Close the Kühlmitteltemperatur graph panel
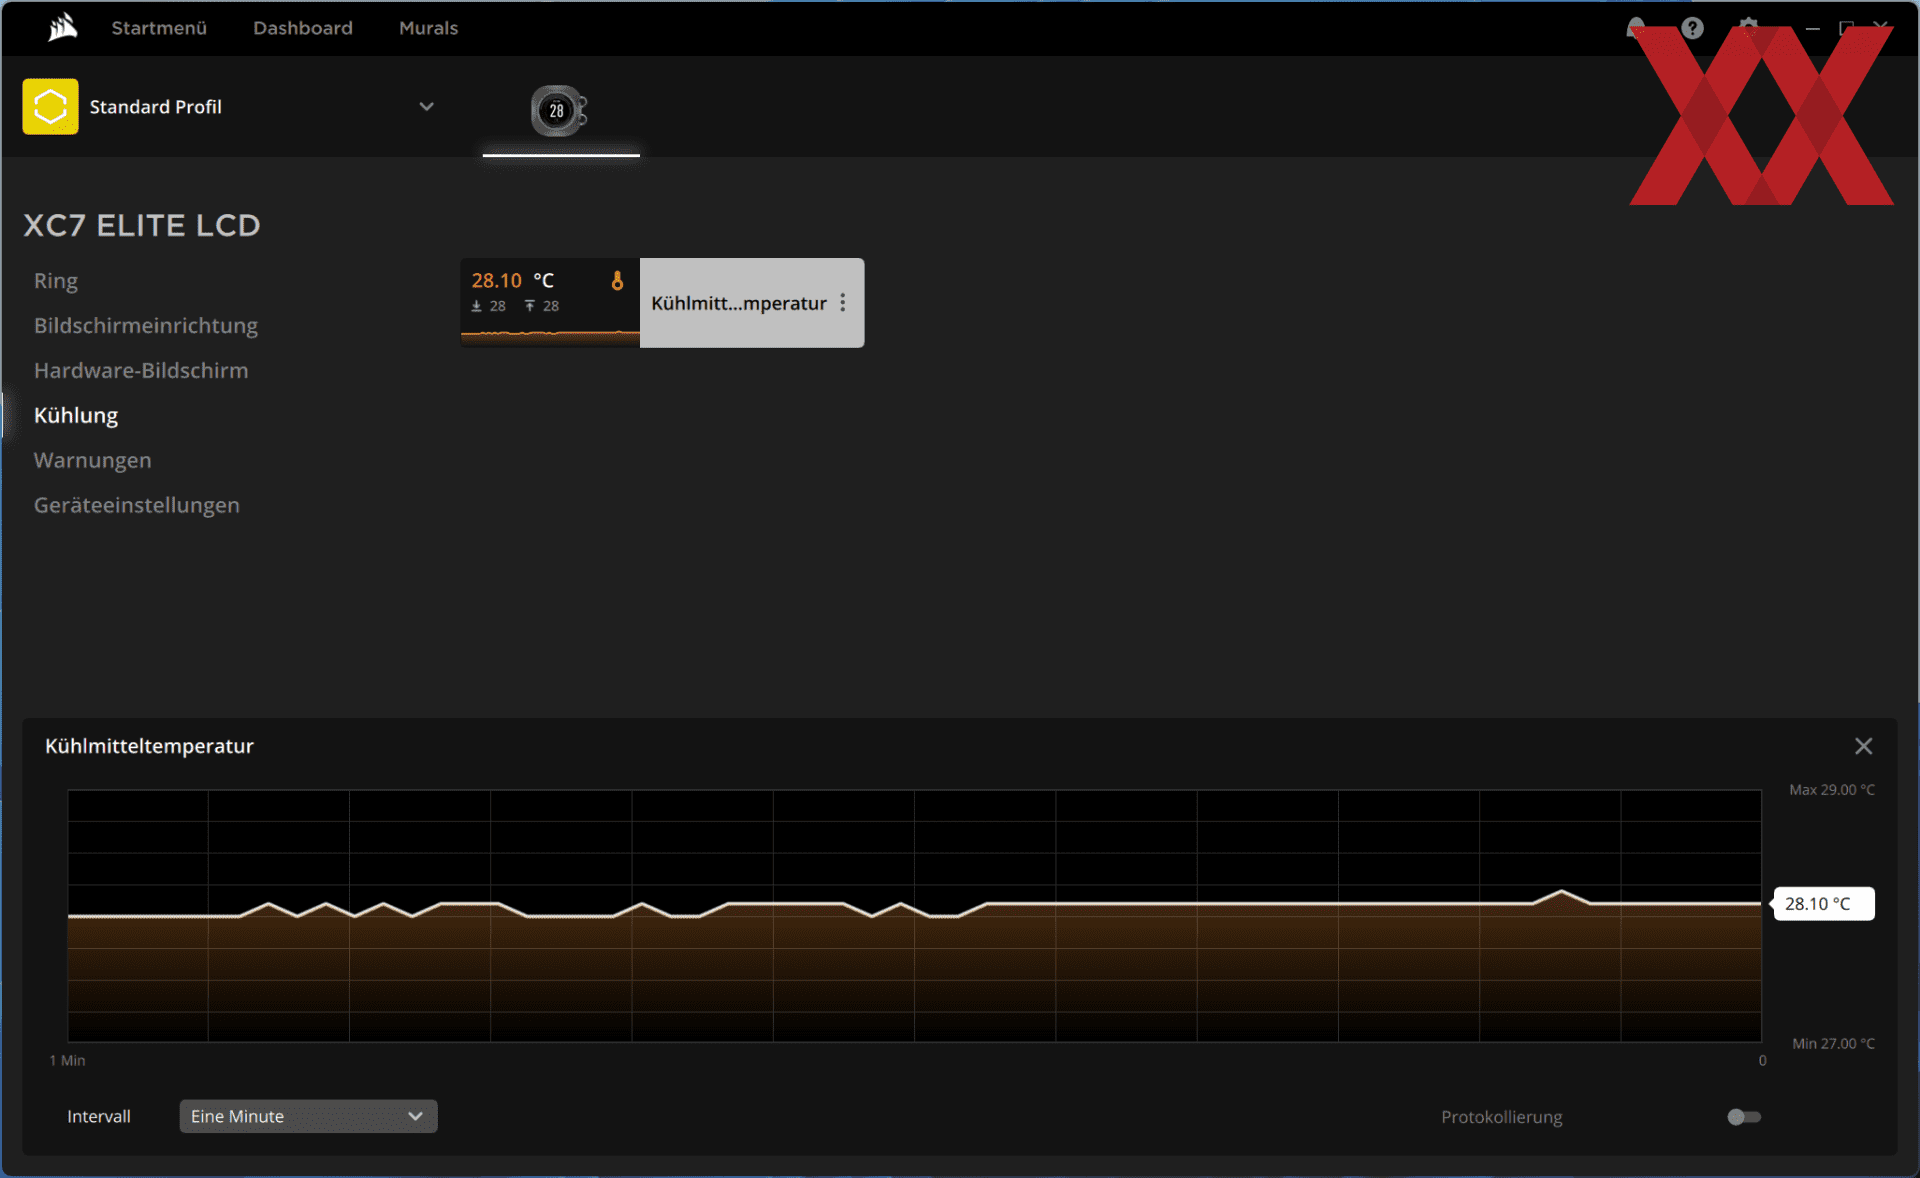 pyautogui.click(x=1863, y=746)
